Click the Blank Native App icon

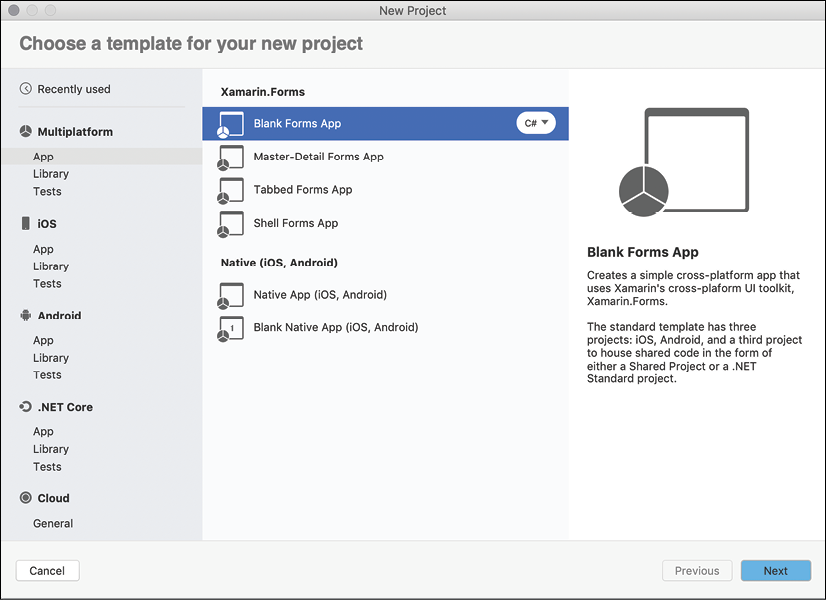(x=231, y=328)
